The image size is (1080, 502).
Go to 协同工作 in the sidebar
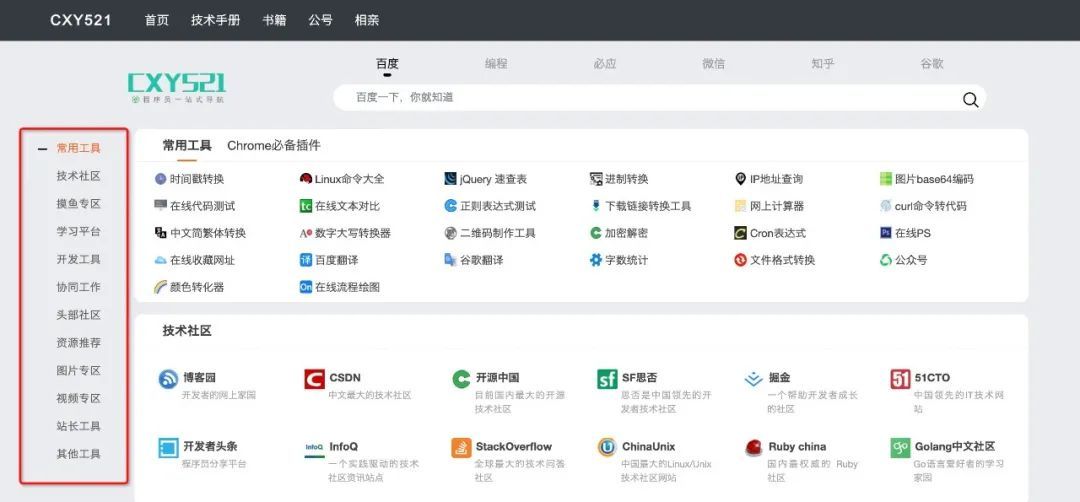(x=79, y=287)
